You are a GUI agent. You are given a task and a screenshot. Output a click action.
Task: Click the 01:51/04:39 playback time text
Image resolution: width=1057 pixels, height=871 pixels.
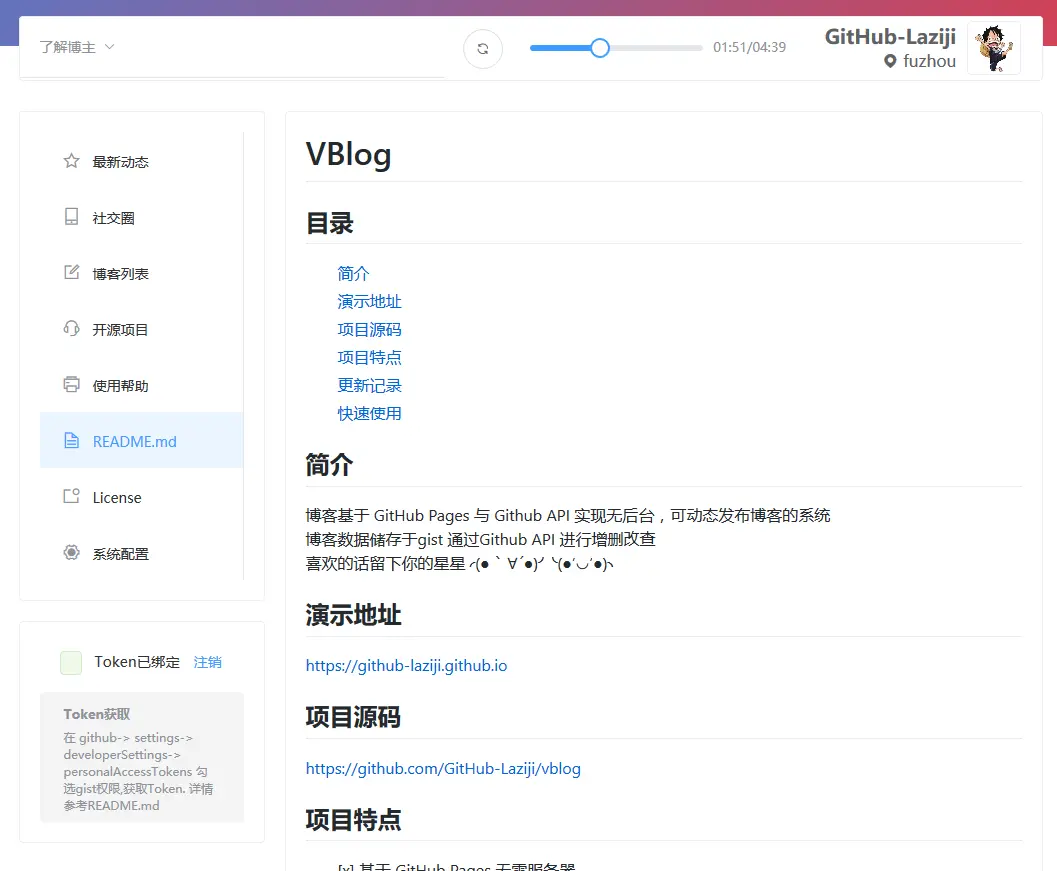coord(750,47)
